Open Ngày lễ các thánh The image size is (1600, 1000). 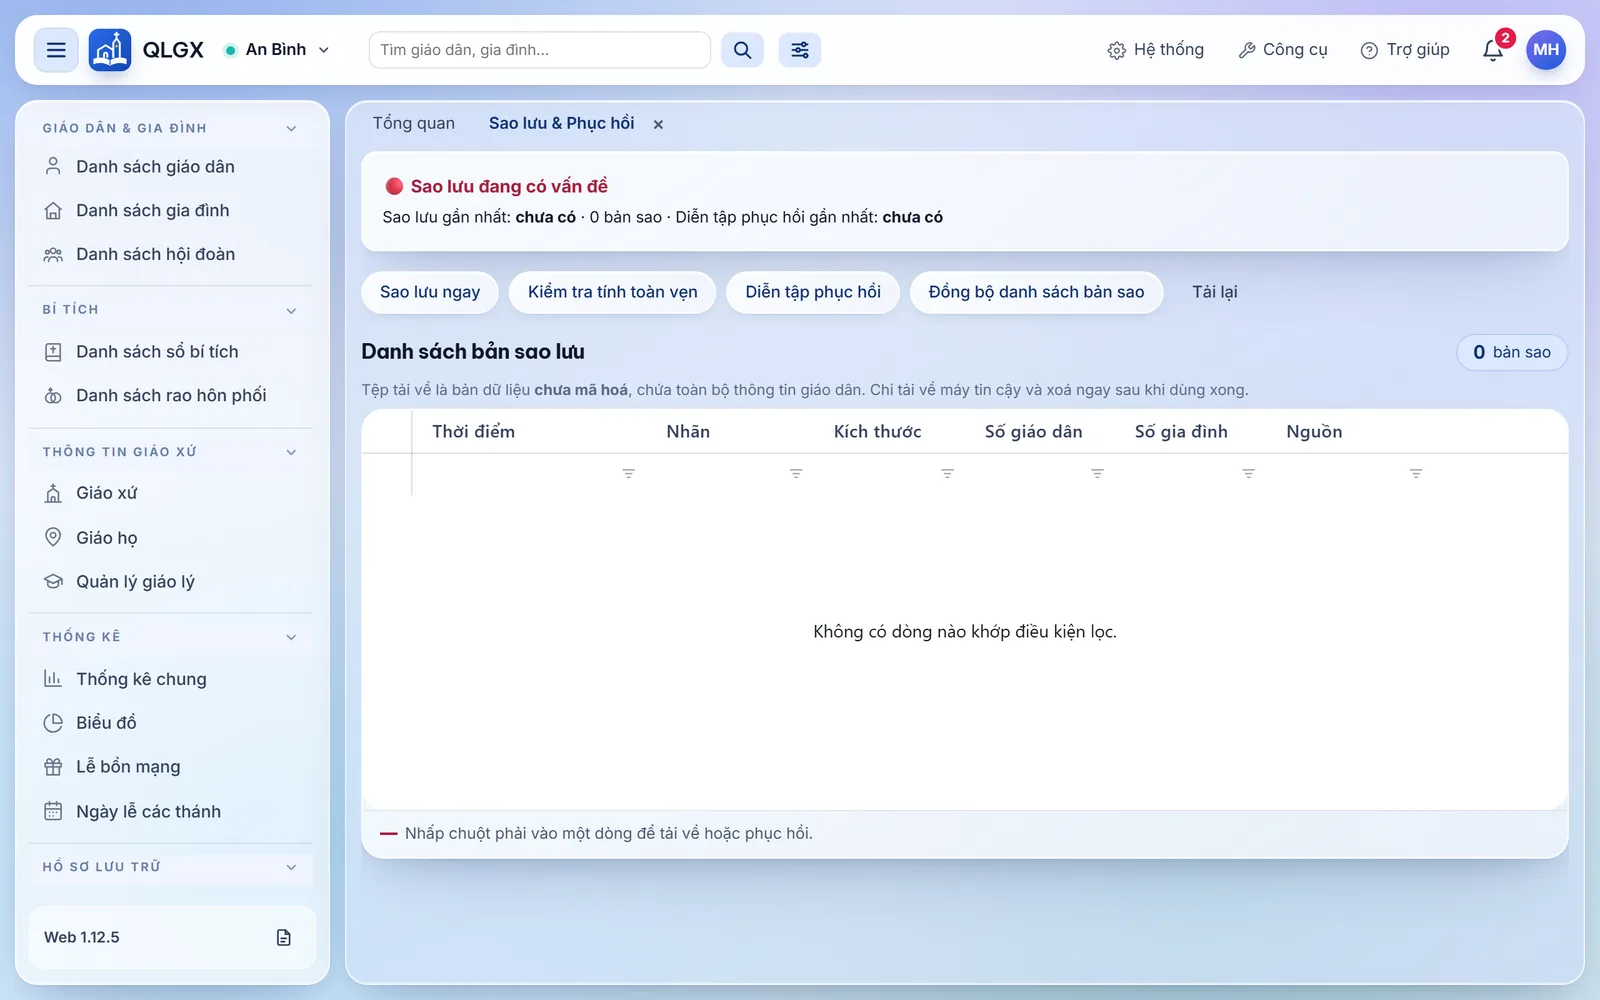(171, 811)
